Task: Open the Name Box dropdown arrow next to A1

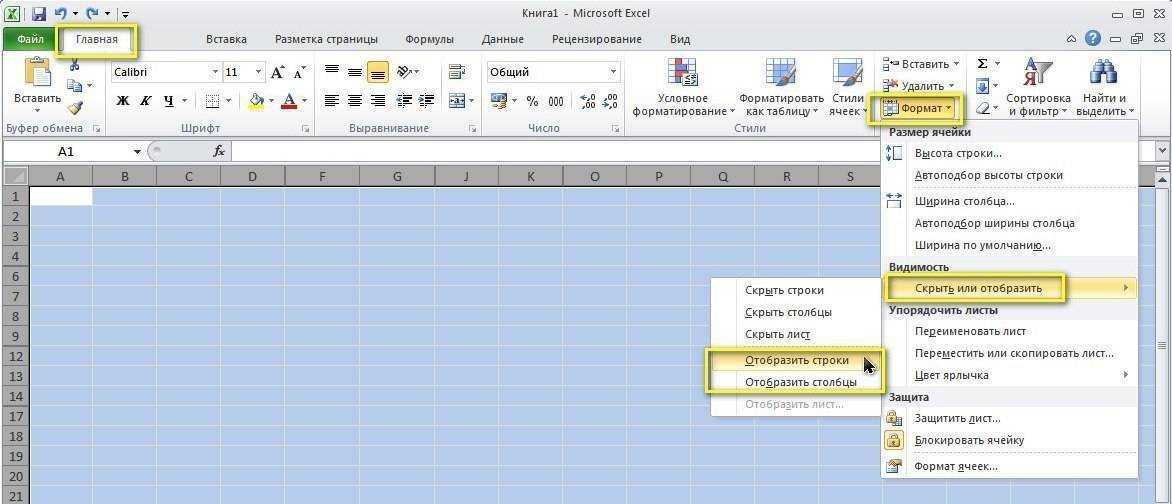Action: pos(138,152)
